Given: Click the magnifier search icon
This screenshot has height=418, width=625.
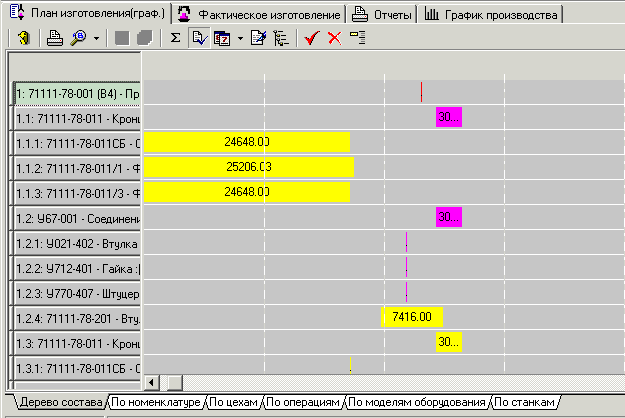Looking at the screenshot, I should point(76,38).
